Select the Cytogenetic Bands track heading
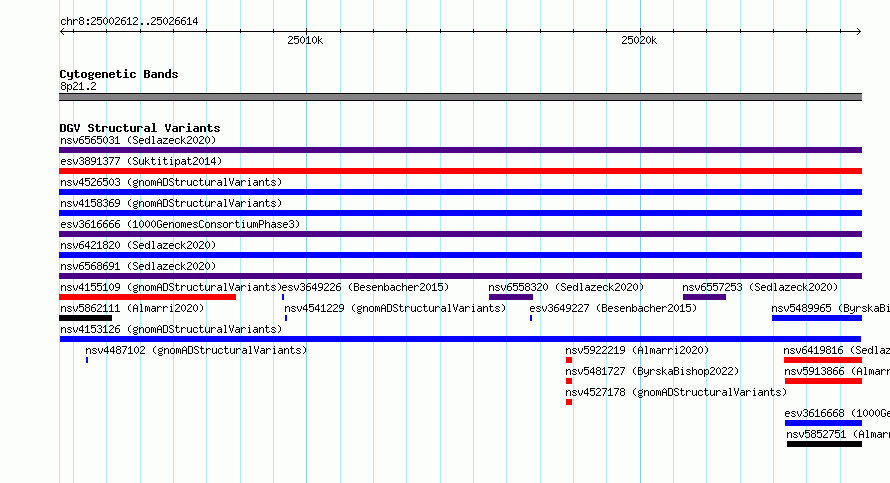This screenshot has width=890, height=483. point(119,74)
